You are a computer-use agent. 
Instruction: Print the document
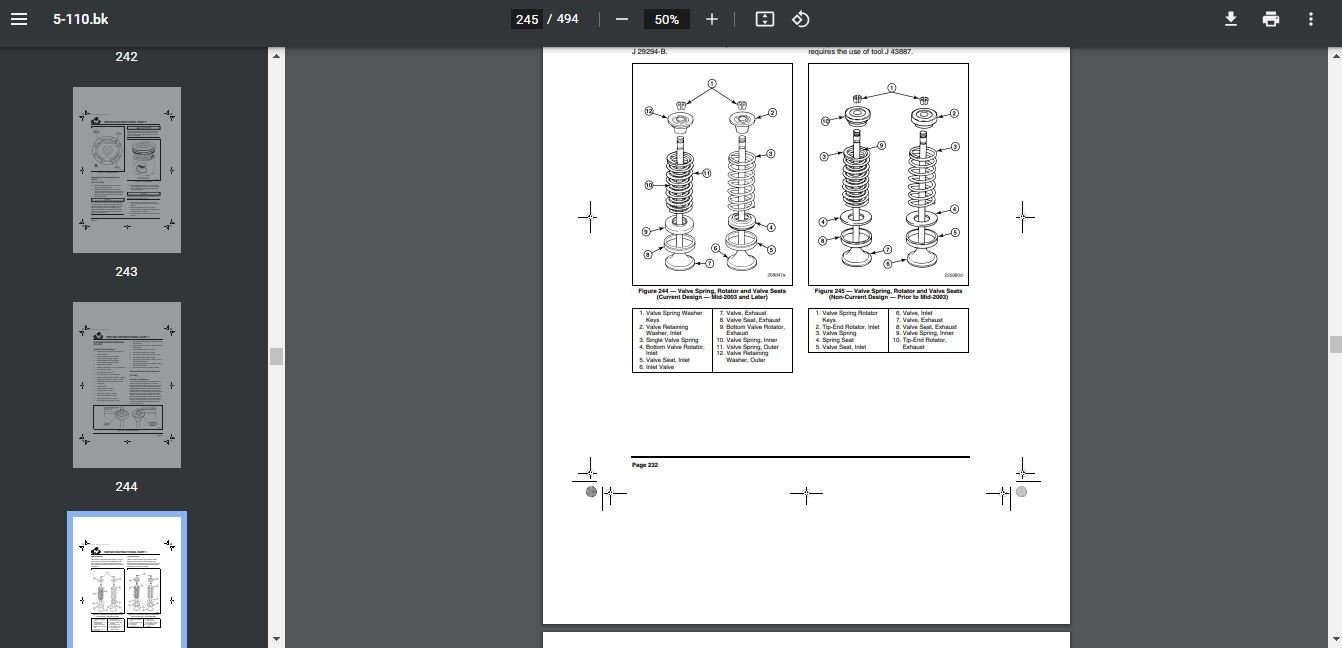1271,19
